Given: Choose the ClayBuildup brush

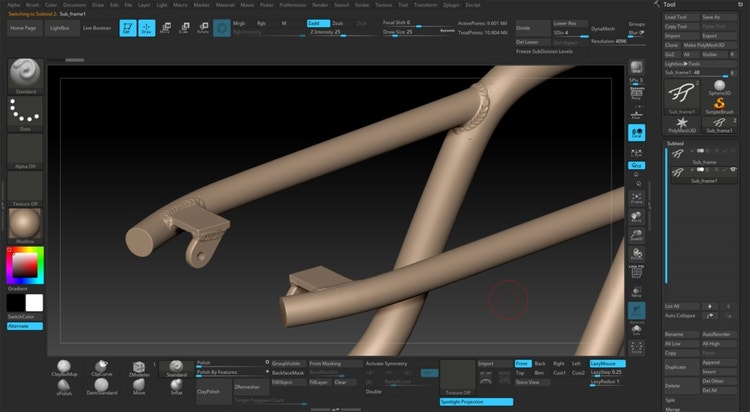Looking at the screenshot, I should tap(64, 368).
